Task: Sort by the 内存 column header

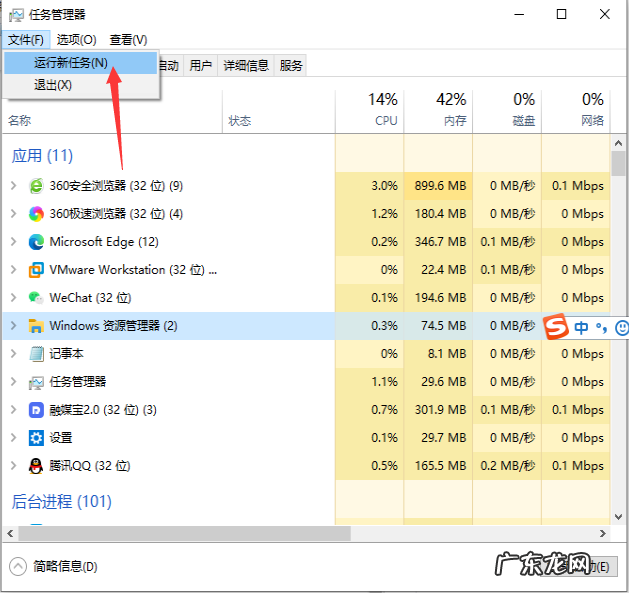Action: click(x=438, y=111)
